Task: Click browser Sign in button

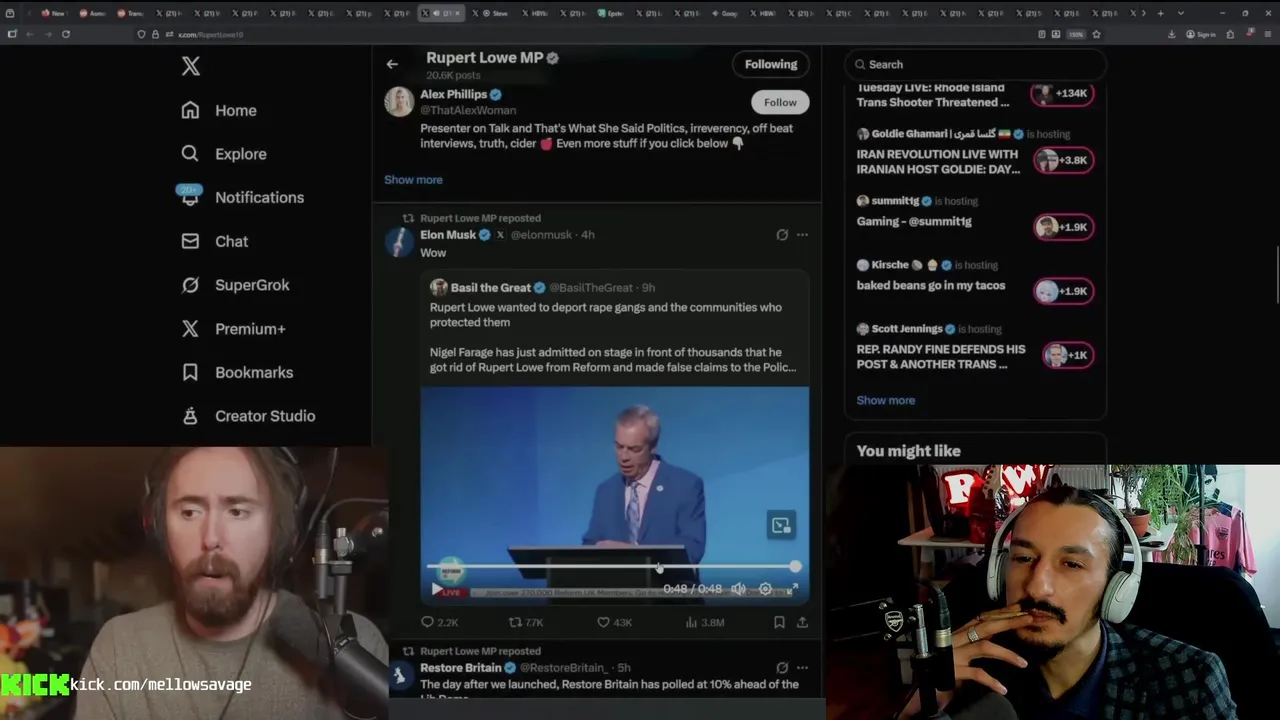Action: (x=1200, y=34)
